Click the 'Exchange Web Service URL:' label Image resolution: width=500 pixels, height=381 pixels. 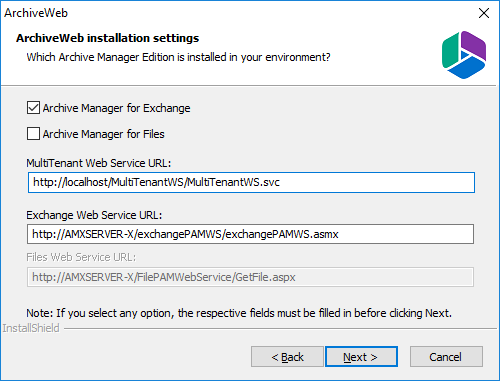[94, 215]
